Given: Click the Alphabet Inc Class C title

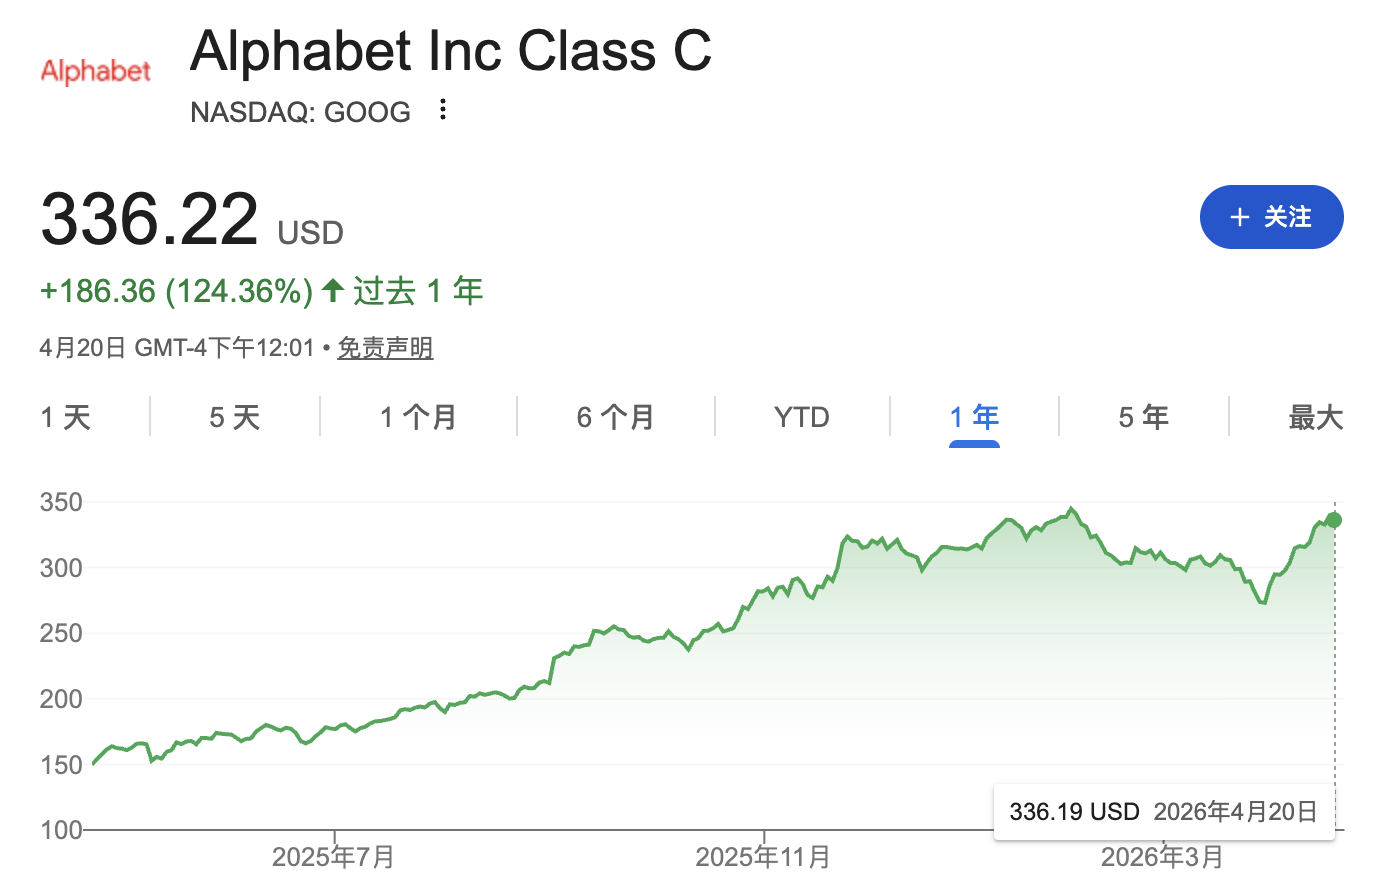Looking at the screenshot, I should pyautogui.click(x=451, y=51).
